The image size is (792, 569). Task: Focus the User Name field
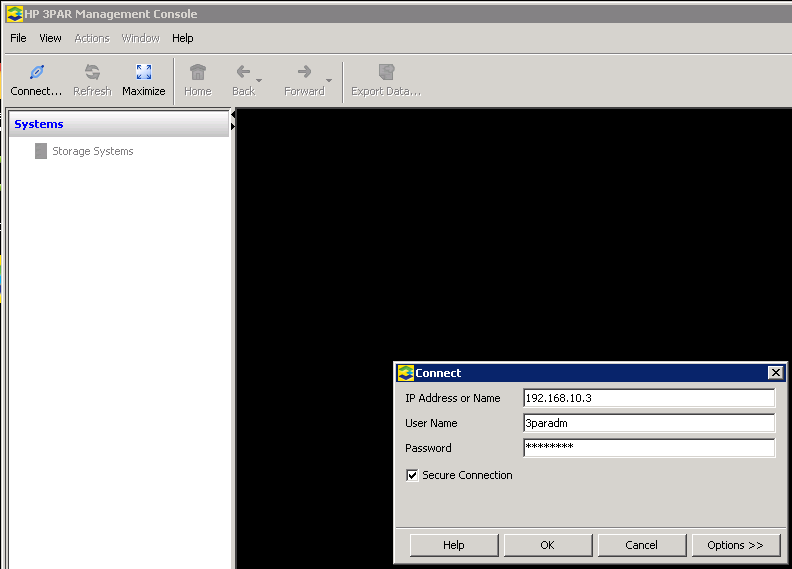pyautogui.click(x=649, y=423)
